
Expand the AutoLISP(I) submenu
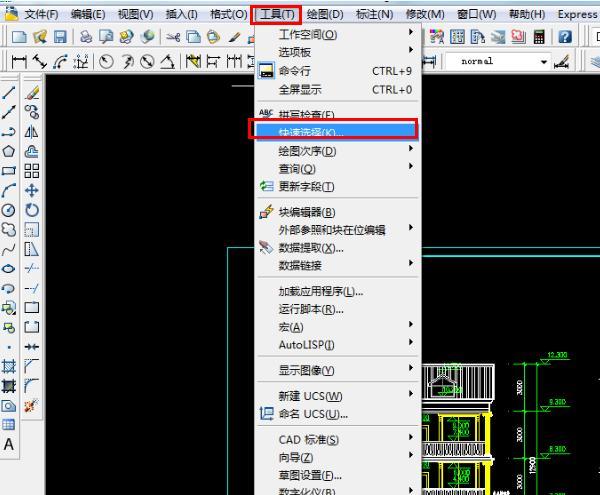click(x=337, y=345)
